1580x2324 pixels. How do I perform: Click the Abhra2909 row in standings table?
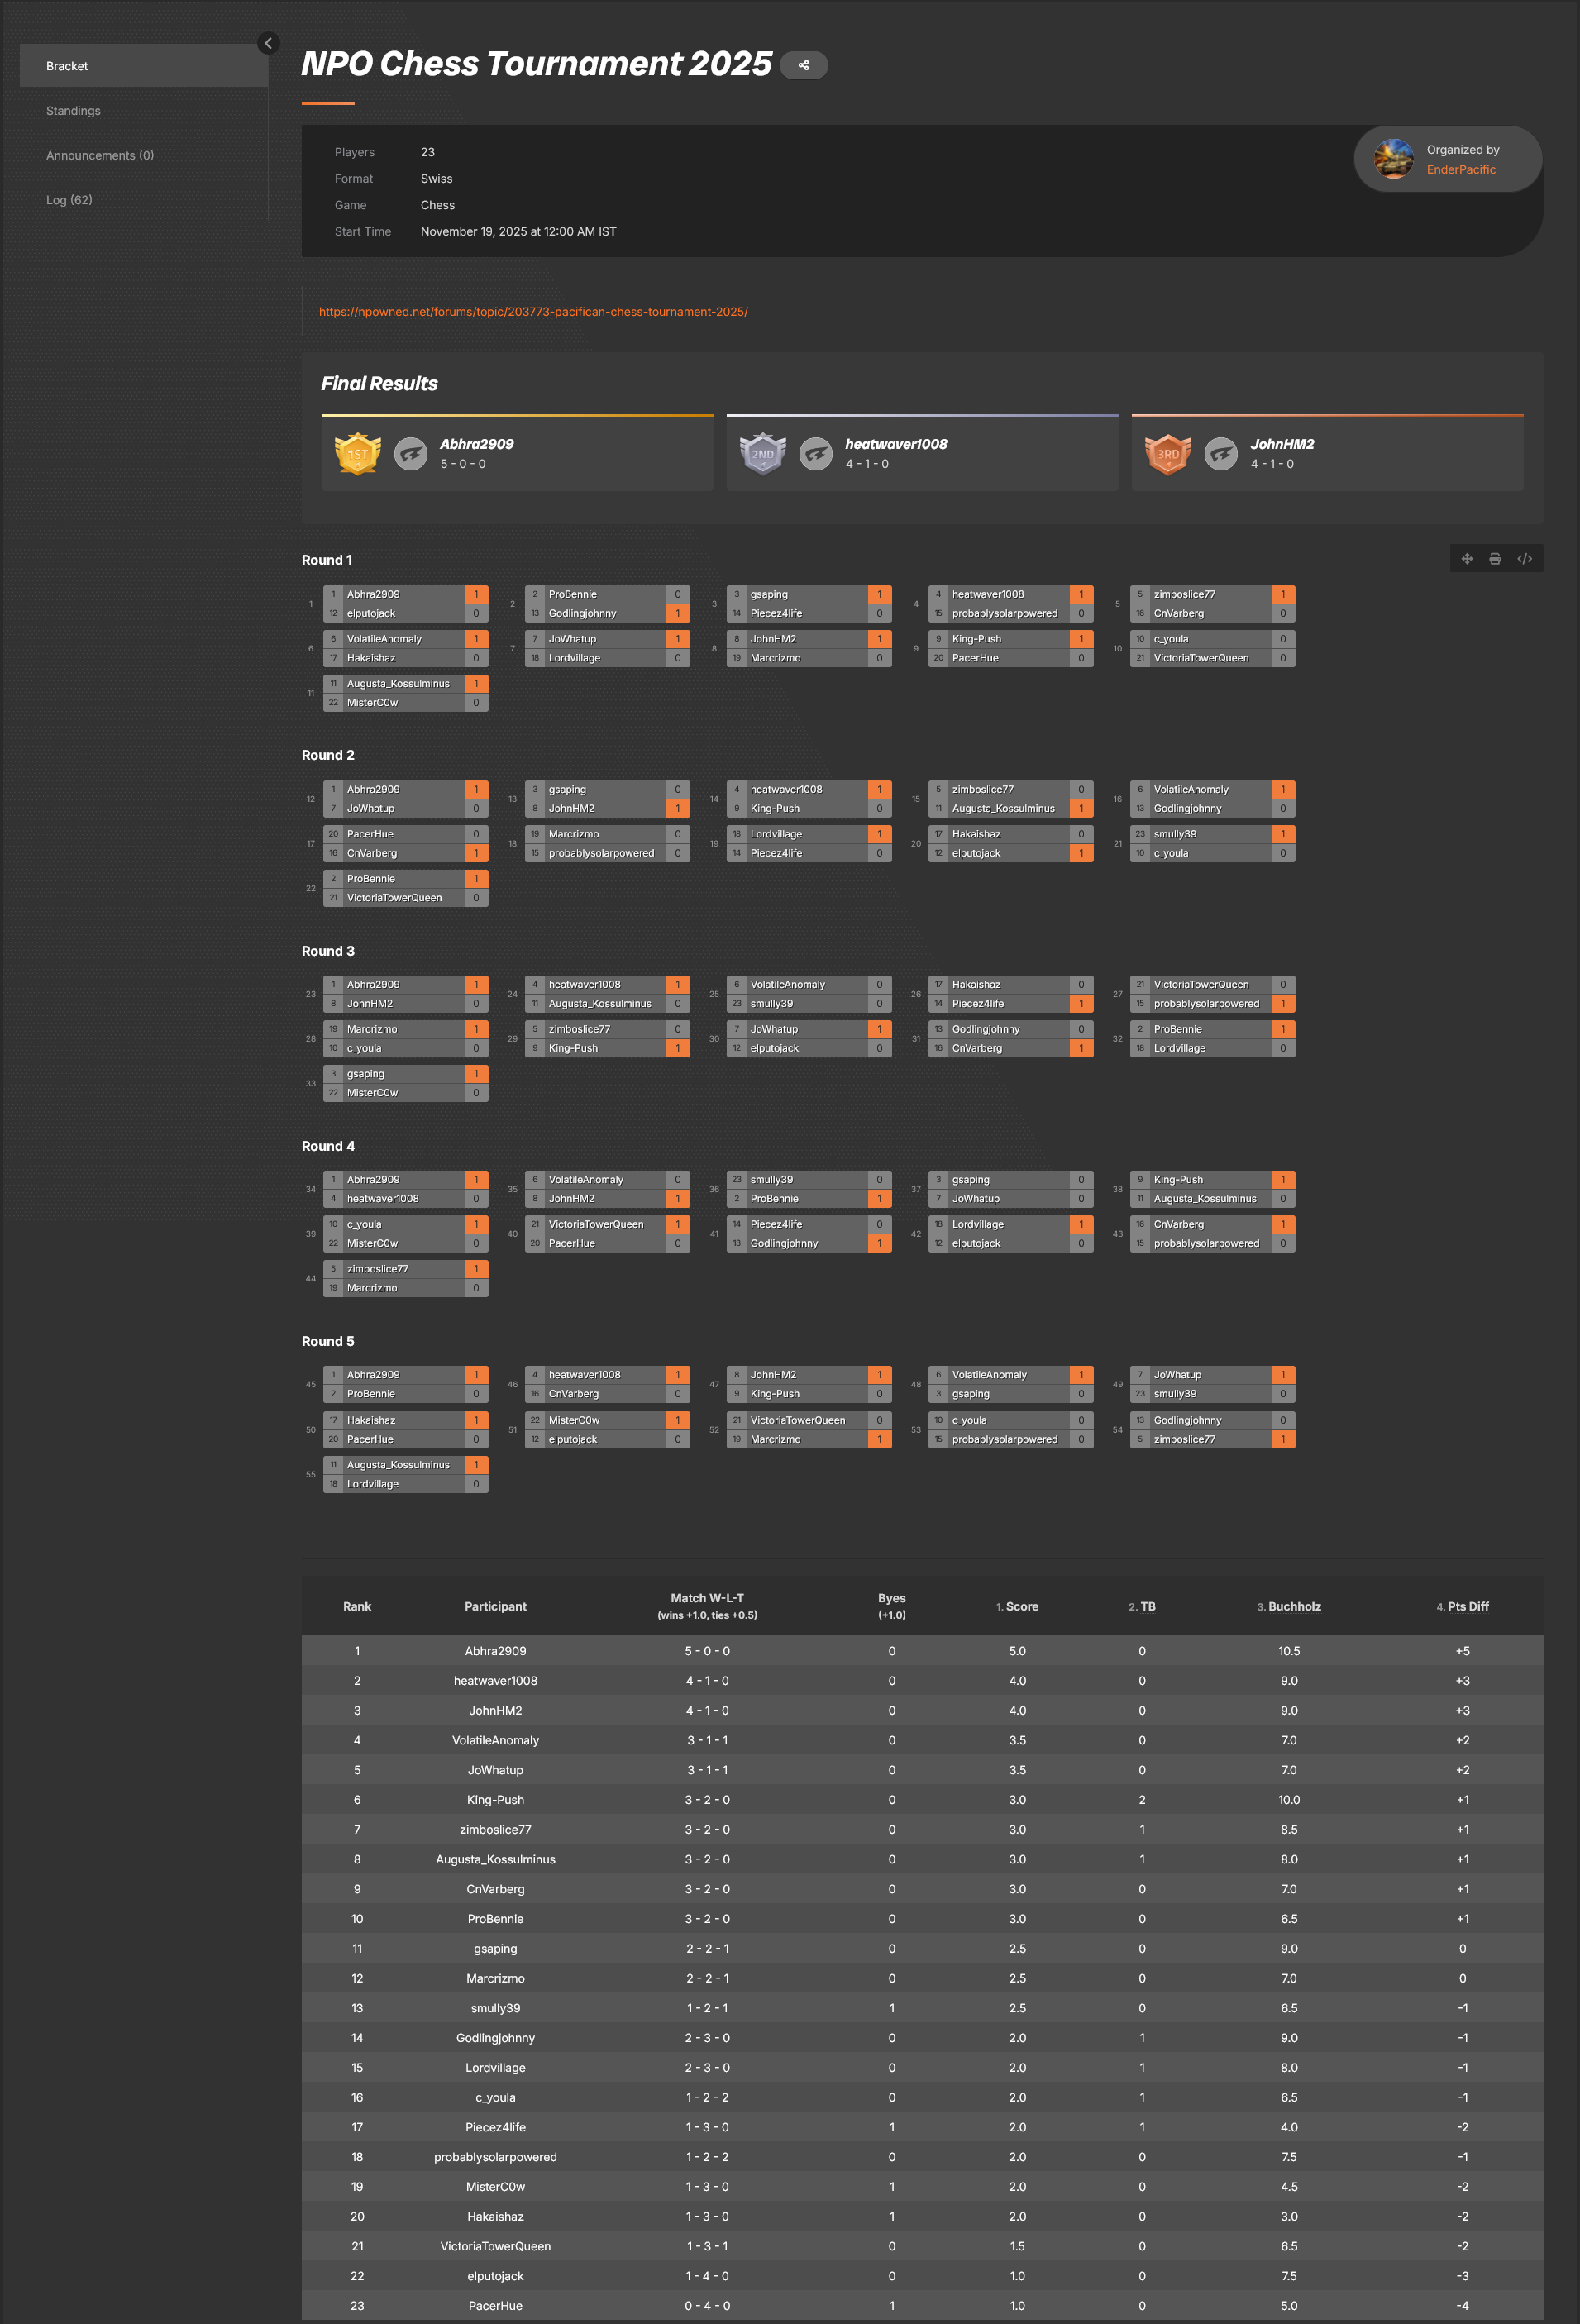495,1651
